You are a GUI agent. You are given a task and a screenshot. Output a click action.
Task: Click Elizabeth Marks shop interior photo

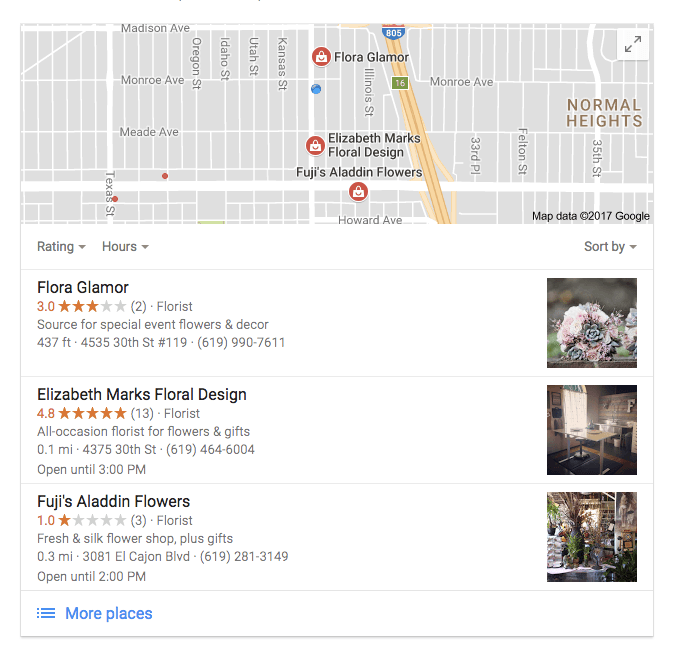click(592, 430)
